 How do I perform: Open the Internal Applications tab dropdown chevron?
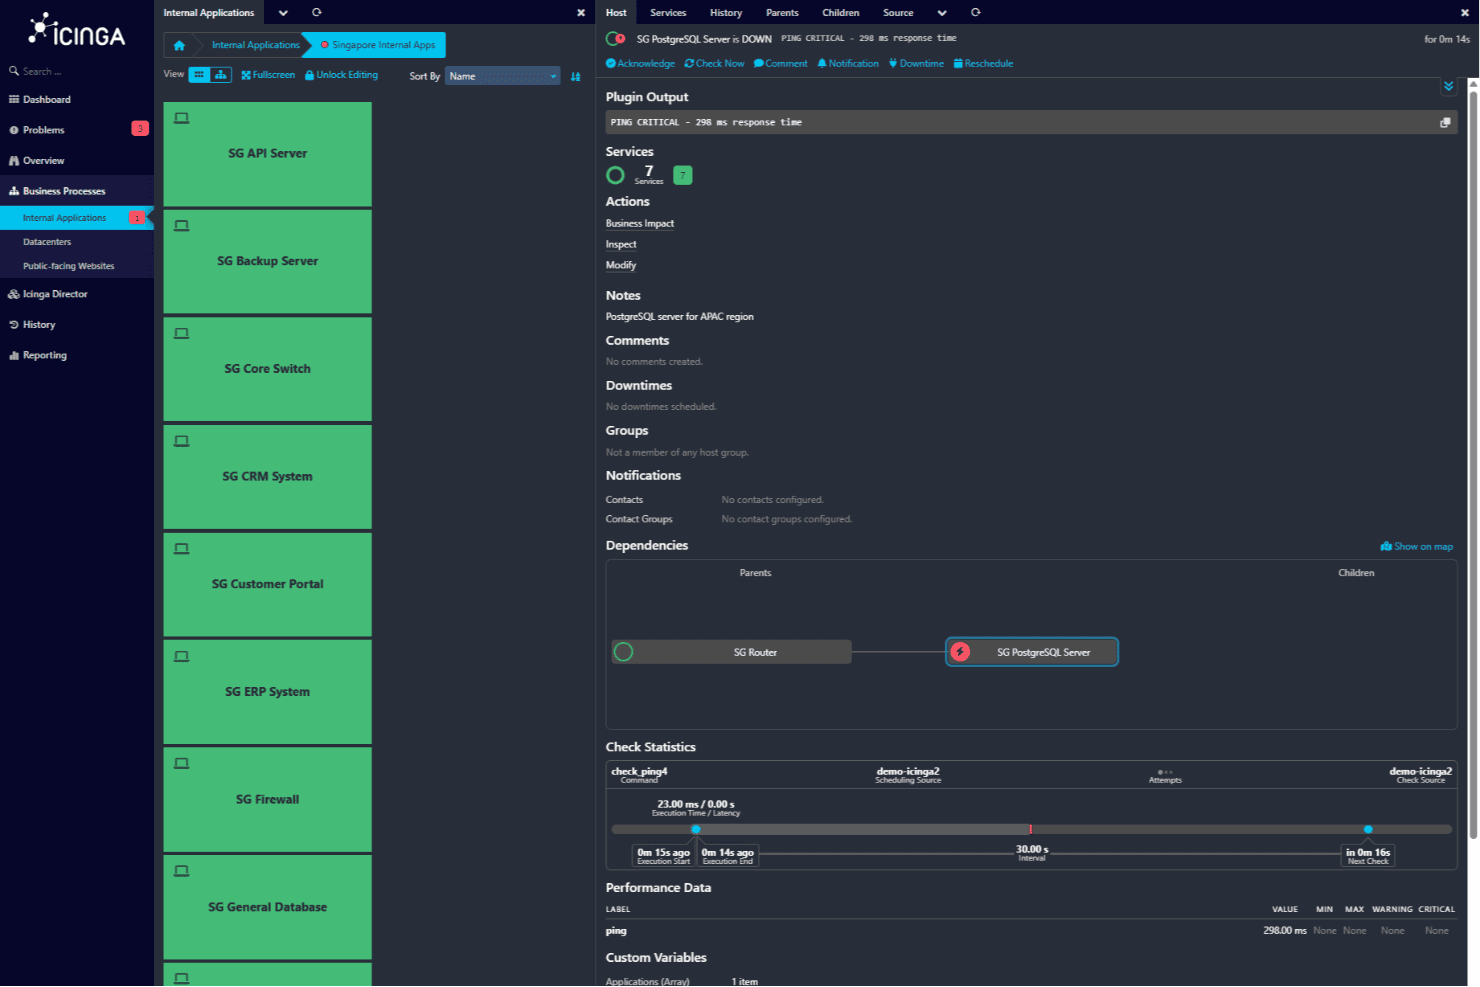(x=283, y=13)
